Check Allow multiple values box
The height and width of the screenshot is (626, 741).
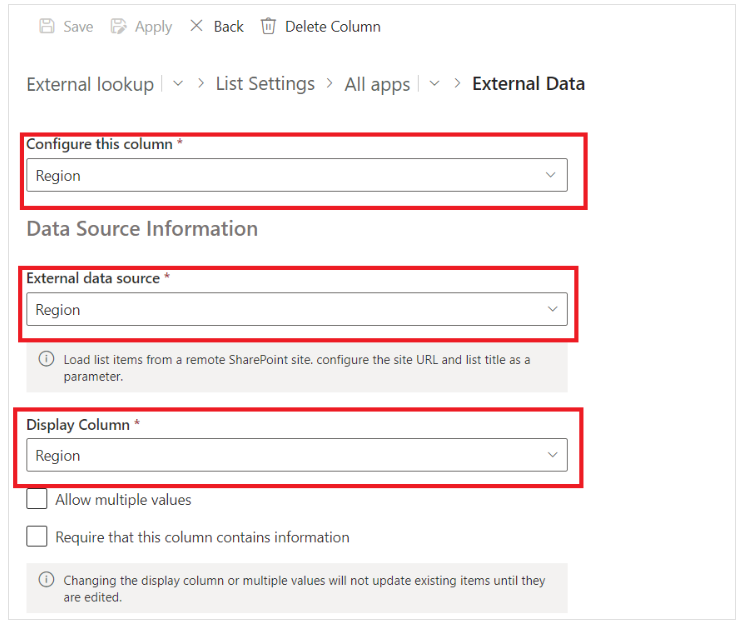pos(37,499)
